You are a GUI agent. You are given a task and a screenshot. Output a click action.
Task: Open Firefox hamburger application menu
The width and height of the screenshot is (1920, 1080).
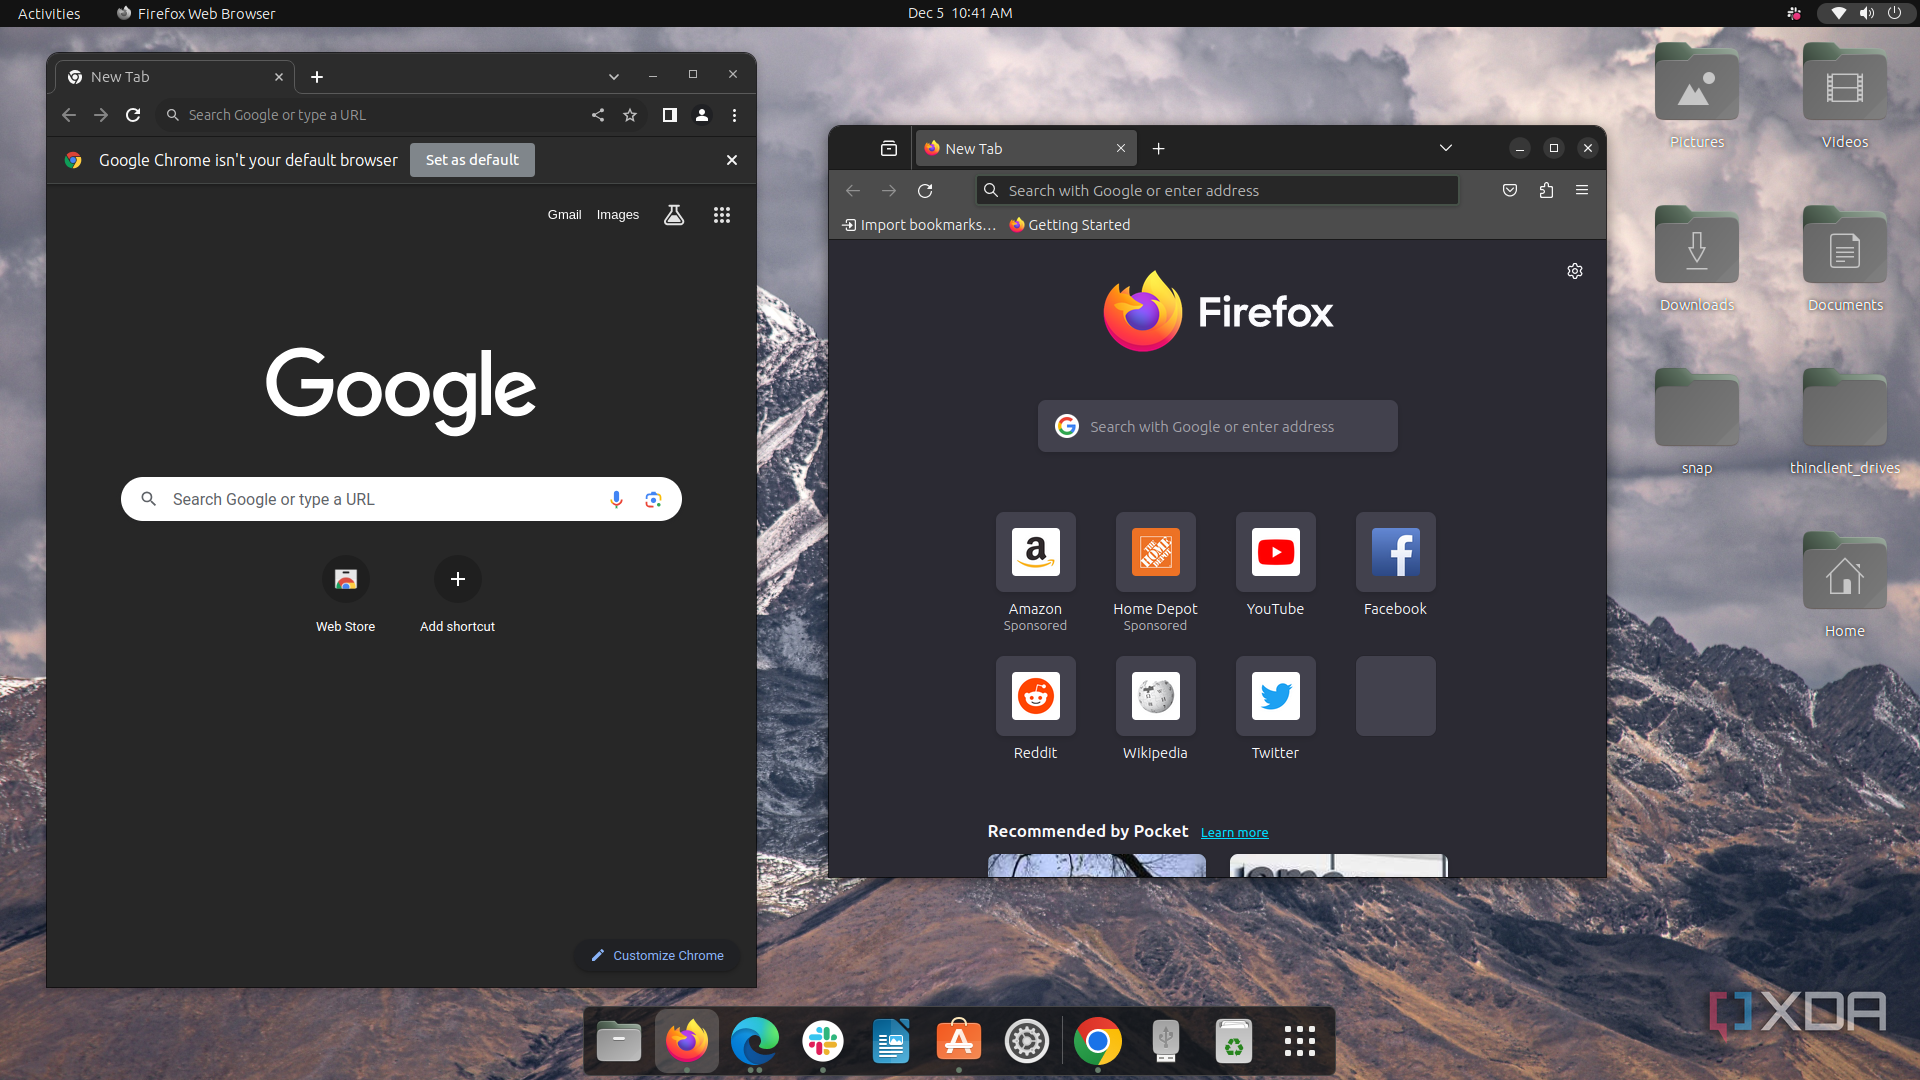pos(1582,190)
